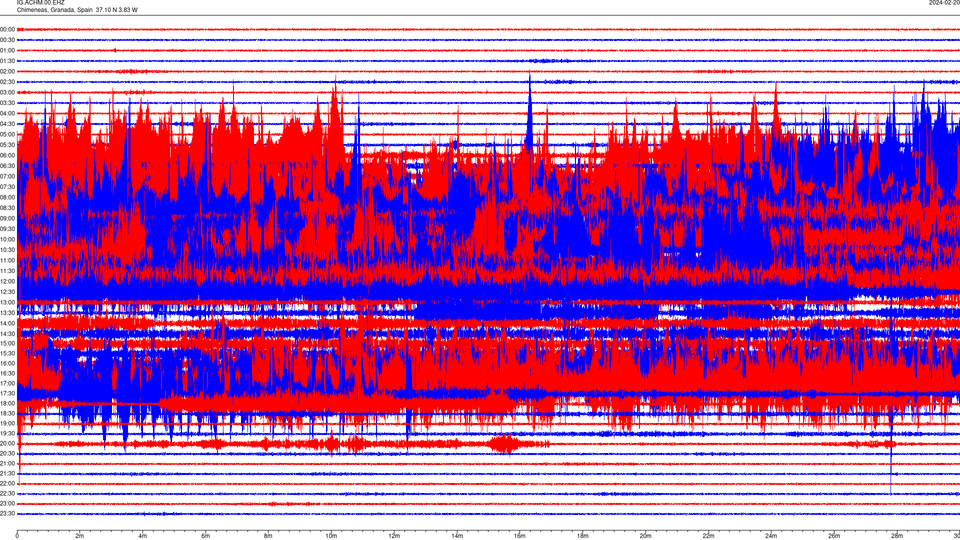Select the 23:30 trace time label

click(x=7, y=514)
